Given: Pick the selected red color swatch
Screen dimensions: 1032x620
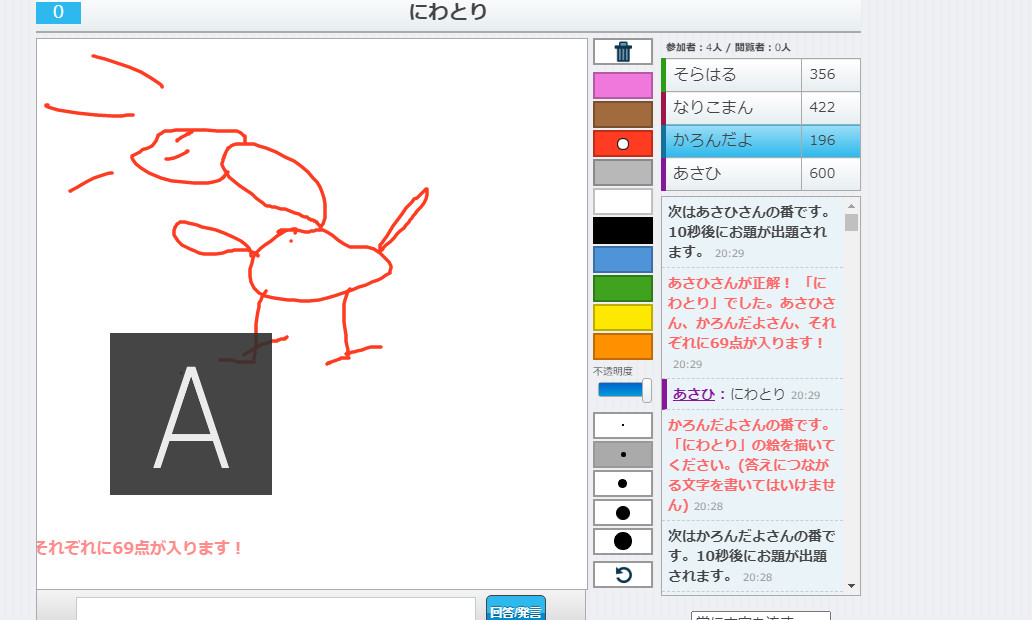Looking at the screenshot, I should 623,143.
